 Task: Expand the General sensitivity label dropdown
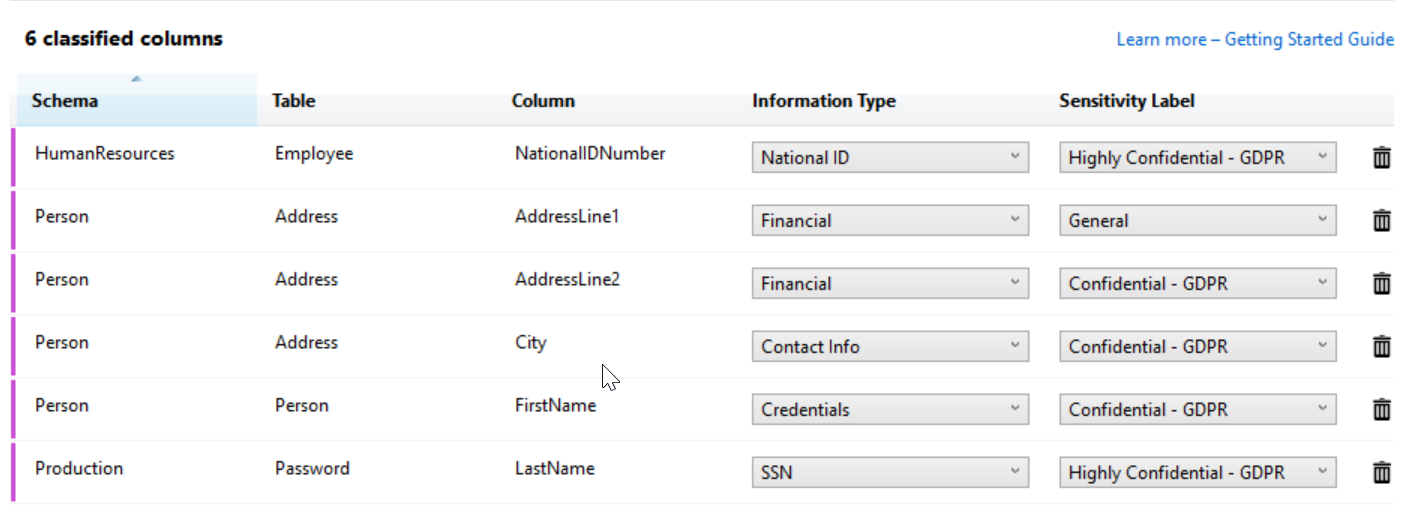[1198, 220]
